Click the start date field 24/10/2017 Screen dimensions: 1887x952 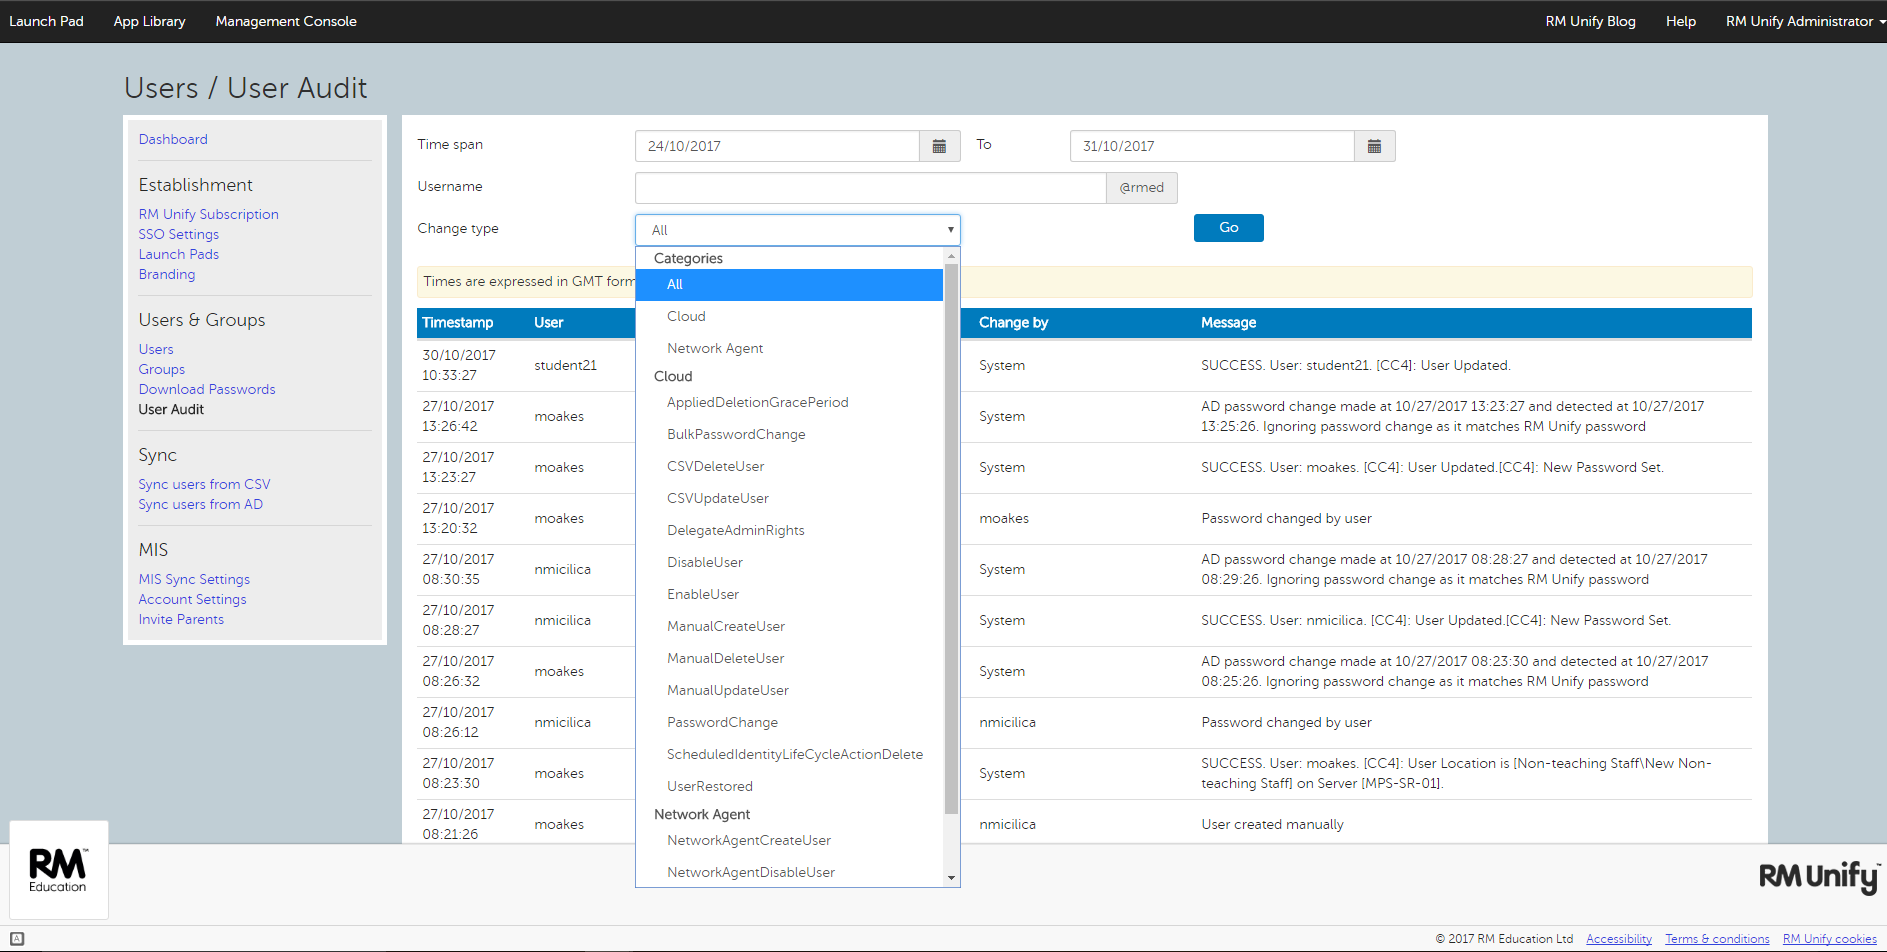pos(777,146)
